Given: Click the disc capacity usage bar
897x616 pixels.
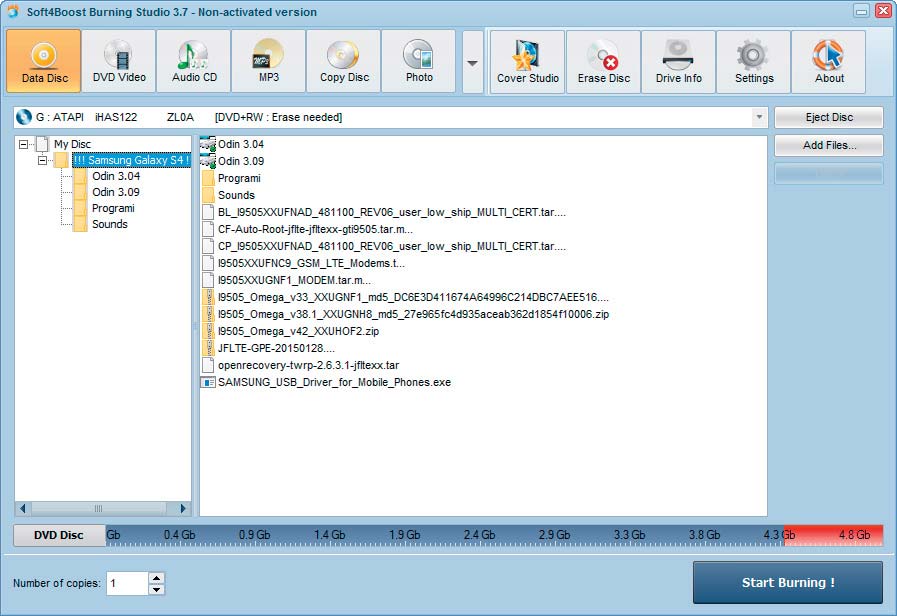Looking at the screenshot, I should pos(494,535).
